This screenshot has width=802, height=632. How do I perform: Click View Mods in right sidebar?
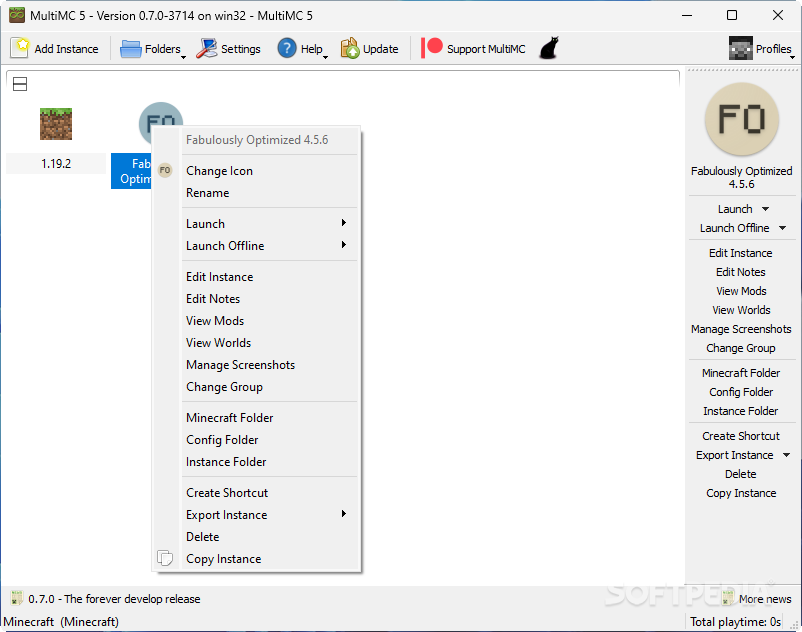pyautogui.click(x=741, y=291)
